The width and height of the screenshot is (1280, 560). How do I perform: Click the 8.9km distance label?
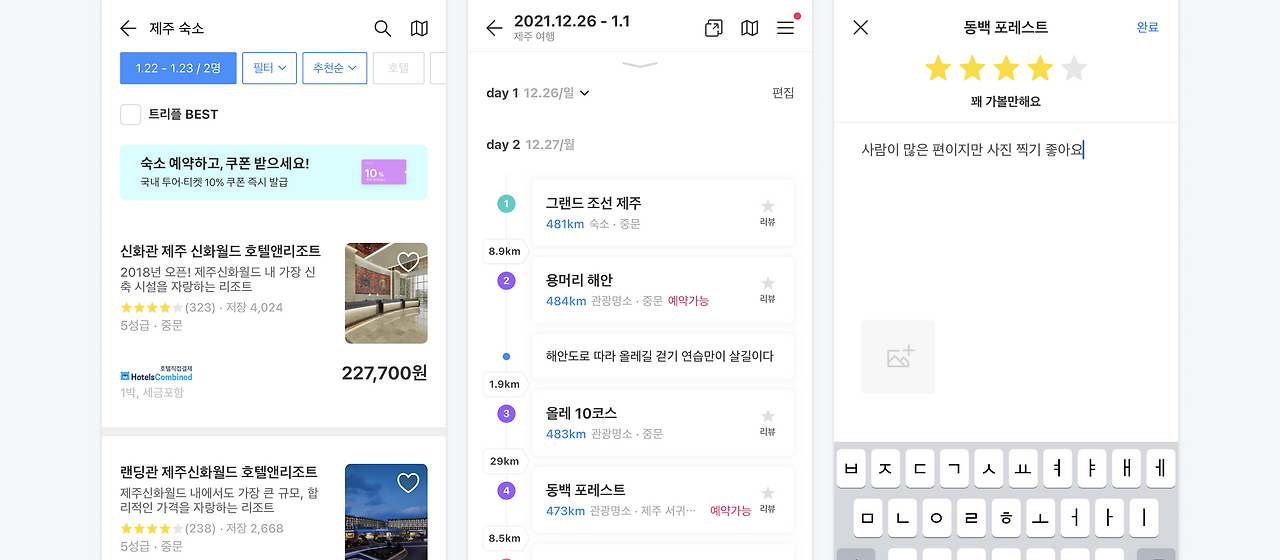click(503, 252)
